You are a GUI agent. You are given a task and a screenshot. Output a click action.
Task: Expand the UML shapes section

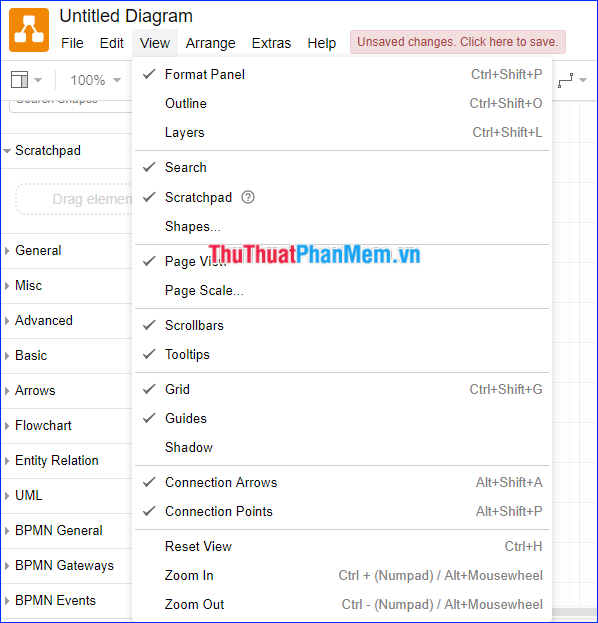coord(67,495)
